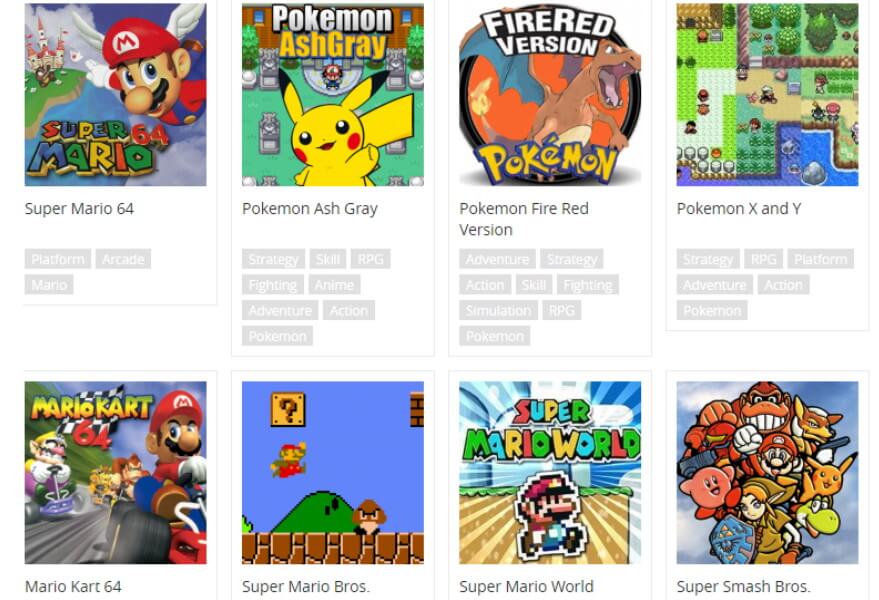Click the Super Mario 64 title link
Image resolution: width=879 pixels, height=600 pixels.
(79, 209)
